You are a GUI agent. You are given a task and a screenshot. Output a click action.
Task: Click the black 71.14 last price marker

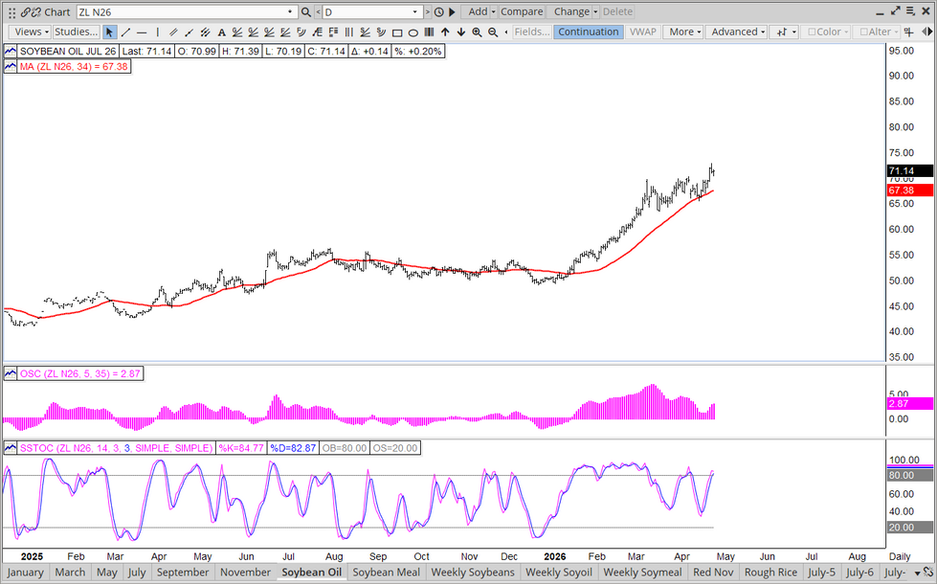click(910, 171)
